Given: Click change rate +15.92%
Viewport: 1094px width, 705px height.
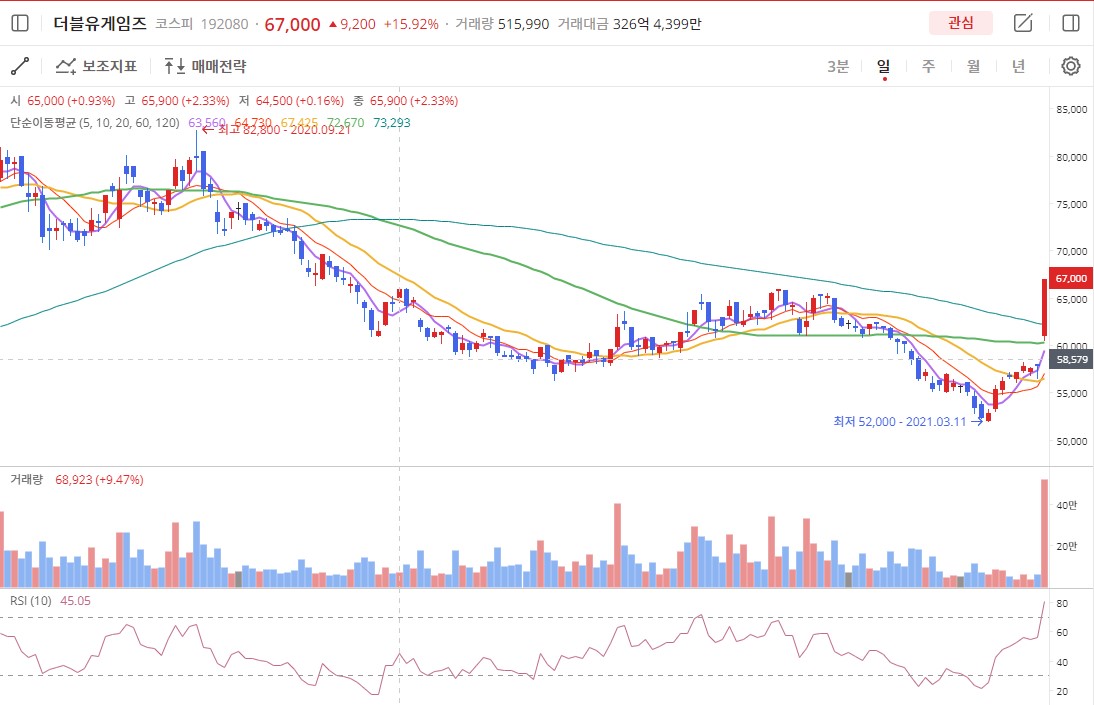Looking at the screenshot, I should tap(411, 24).
